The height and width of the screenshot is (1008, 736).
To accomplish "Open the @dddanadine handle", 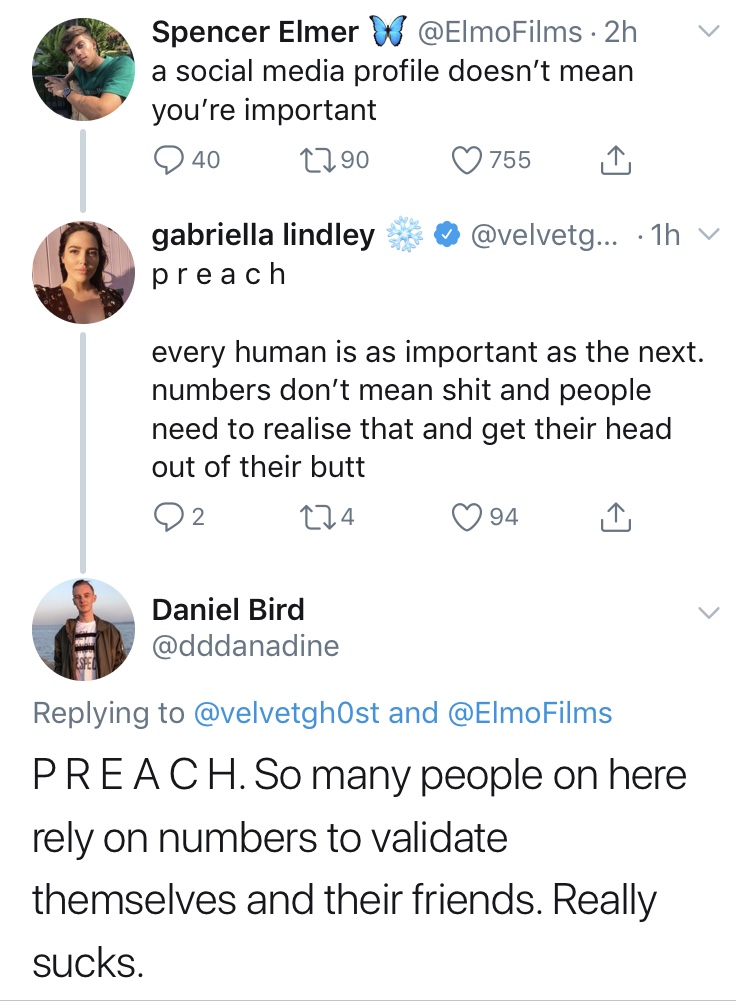I will coord(246,646).
